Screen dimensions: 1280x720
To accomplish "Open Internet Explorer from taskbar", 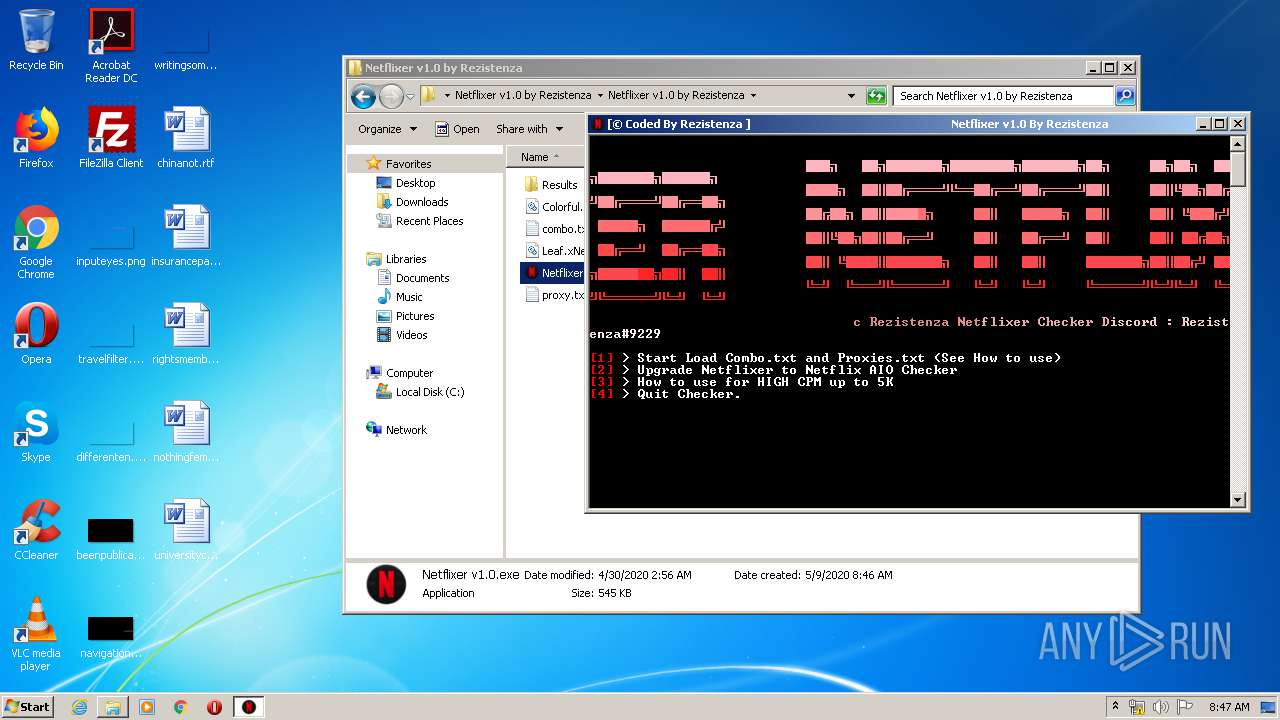I will [x=79, y=707].
